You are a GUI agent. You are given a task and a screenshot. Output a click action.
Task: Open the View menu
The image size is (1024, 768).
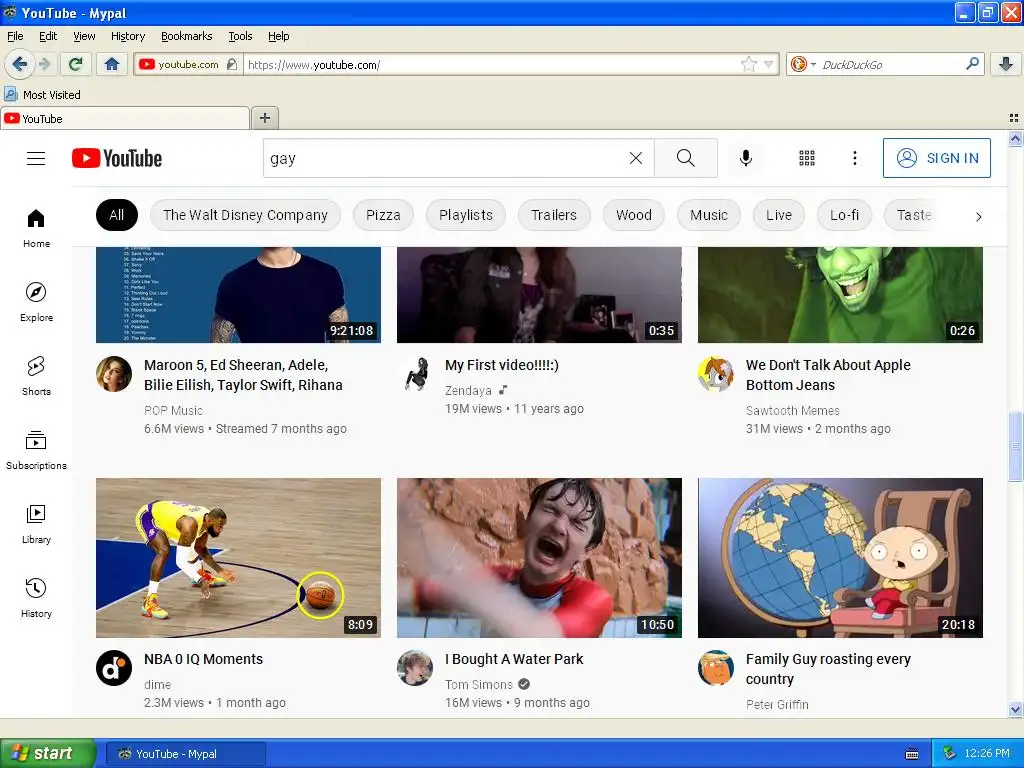click(84, 36)
